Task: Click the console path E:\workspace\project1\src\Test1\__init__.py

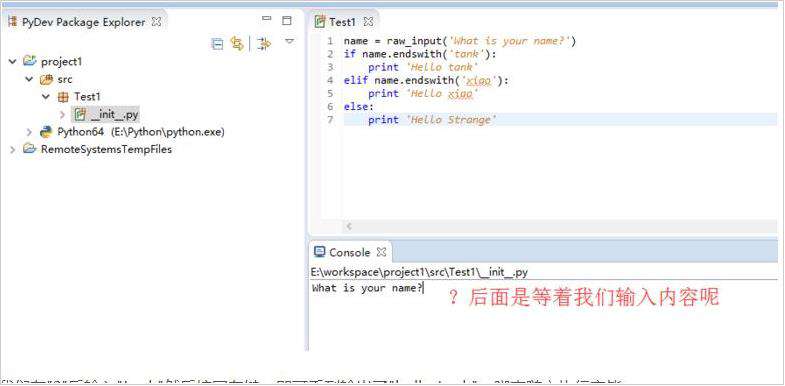Action: (419, 272)
